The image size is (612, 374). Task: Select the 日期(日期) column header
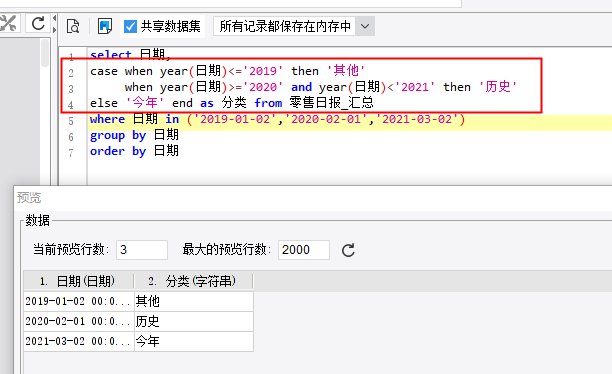(78, 281)
